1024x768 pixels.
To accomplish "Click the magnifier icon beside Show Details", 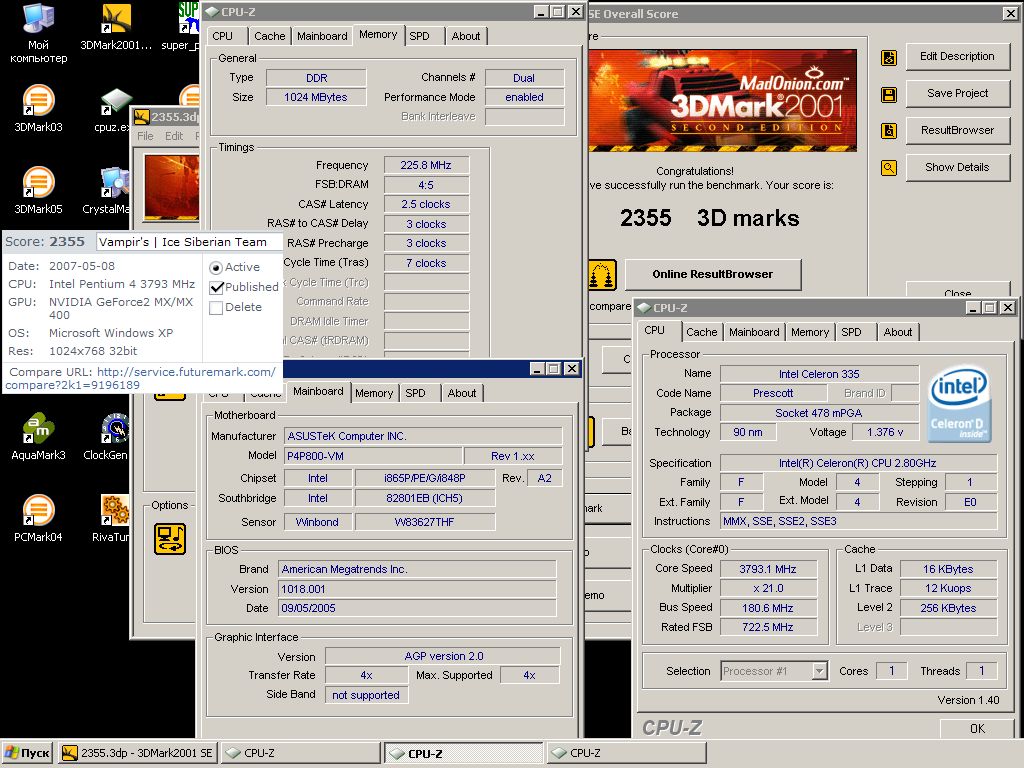I will click(x=889, y=168).
